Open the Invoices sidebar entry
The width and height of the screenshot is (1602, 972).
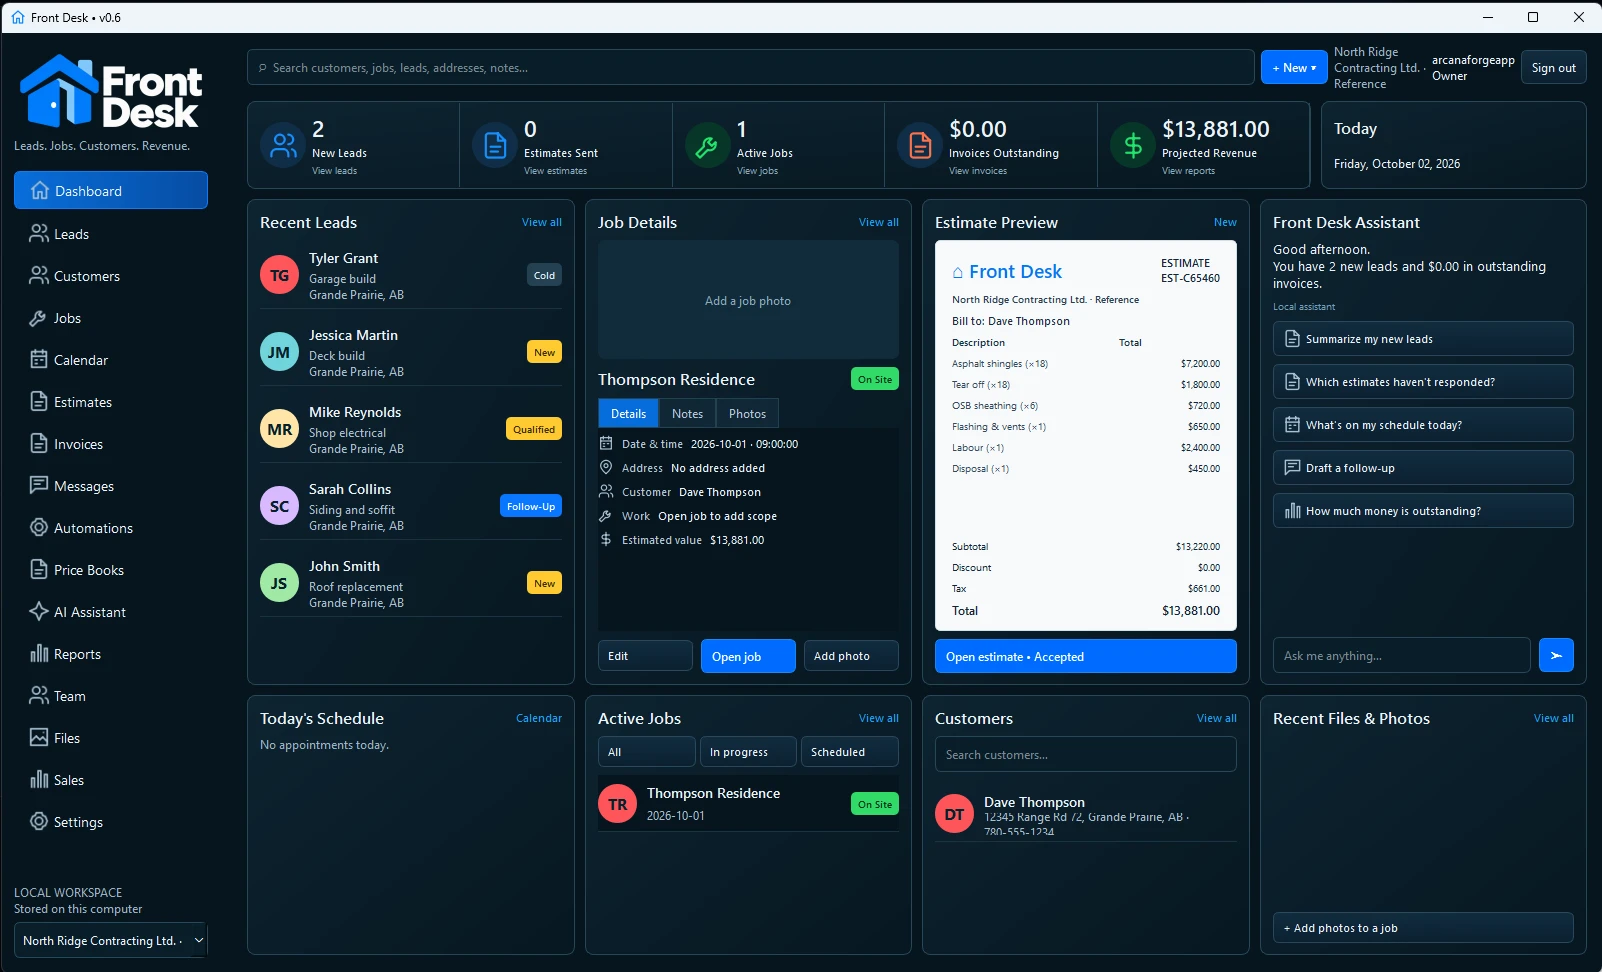click(110, 444)
